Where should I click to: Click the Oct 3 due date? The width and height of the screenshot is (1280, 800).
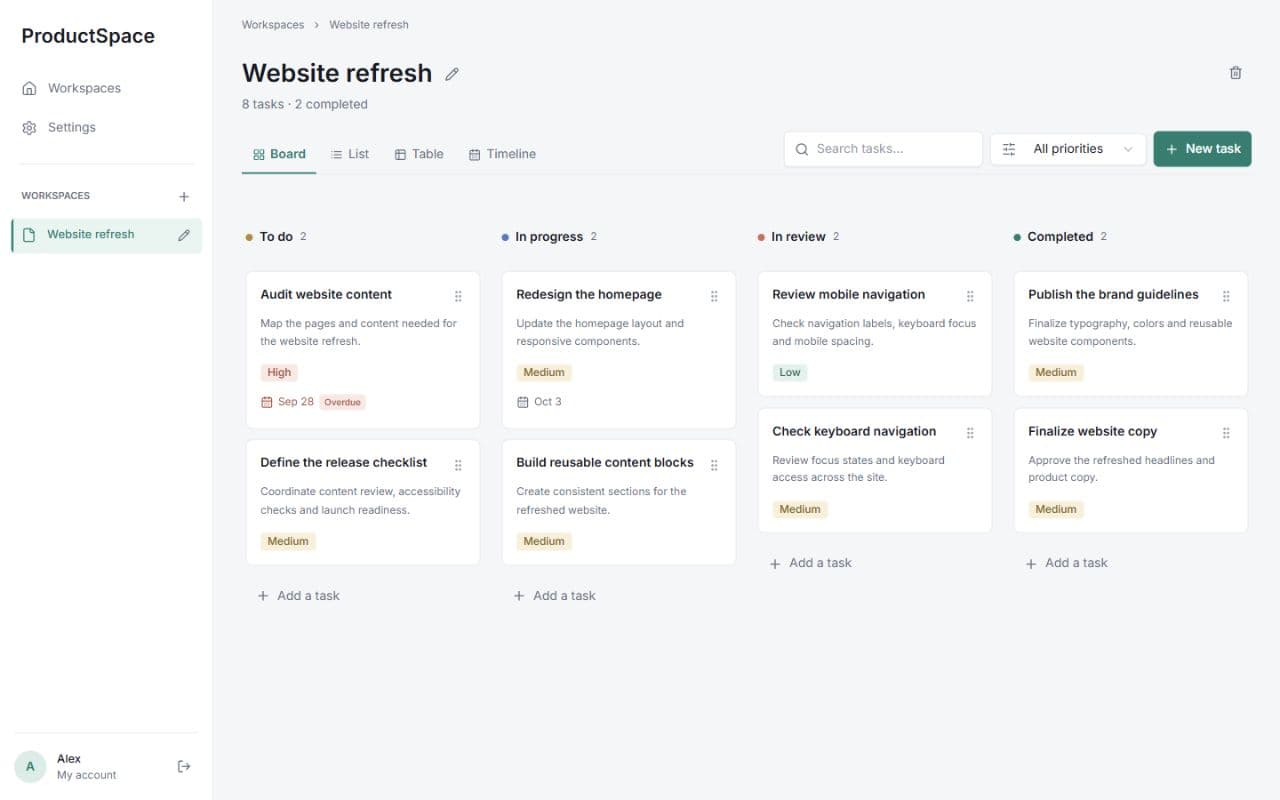[539, 402]
